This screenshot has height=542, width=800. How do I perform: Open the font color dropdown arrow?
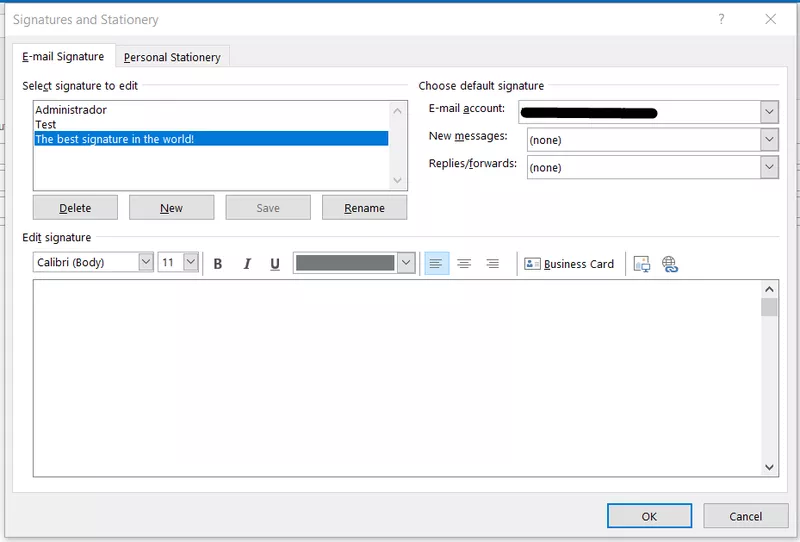click(406, 263)
